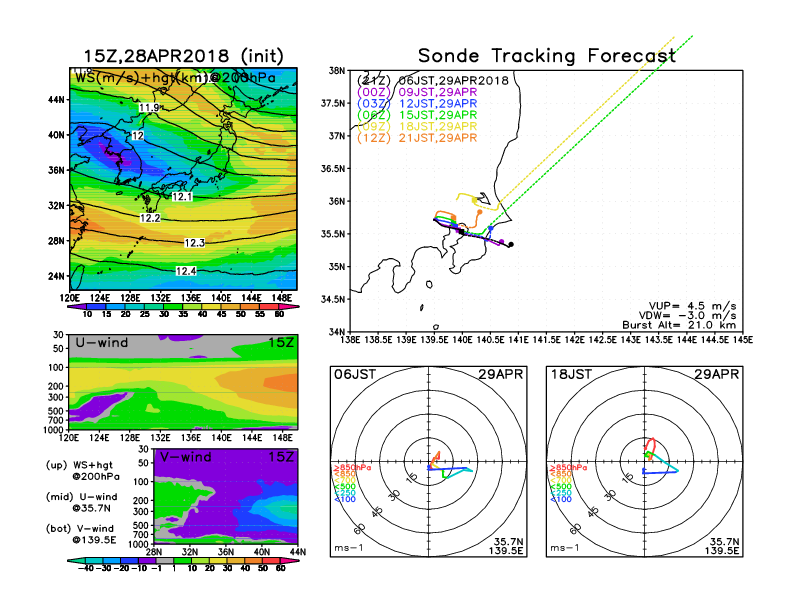The width and height of the screenshot is (792, 612).
Task: Click the "12.3" height contour label
Action: pyautogui.click(x=194, y=243)
